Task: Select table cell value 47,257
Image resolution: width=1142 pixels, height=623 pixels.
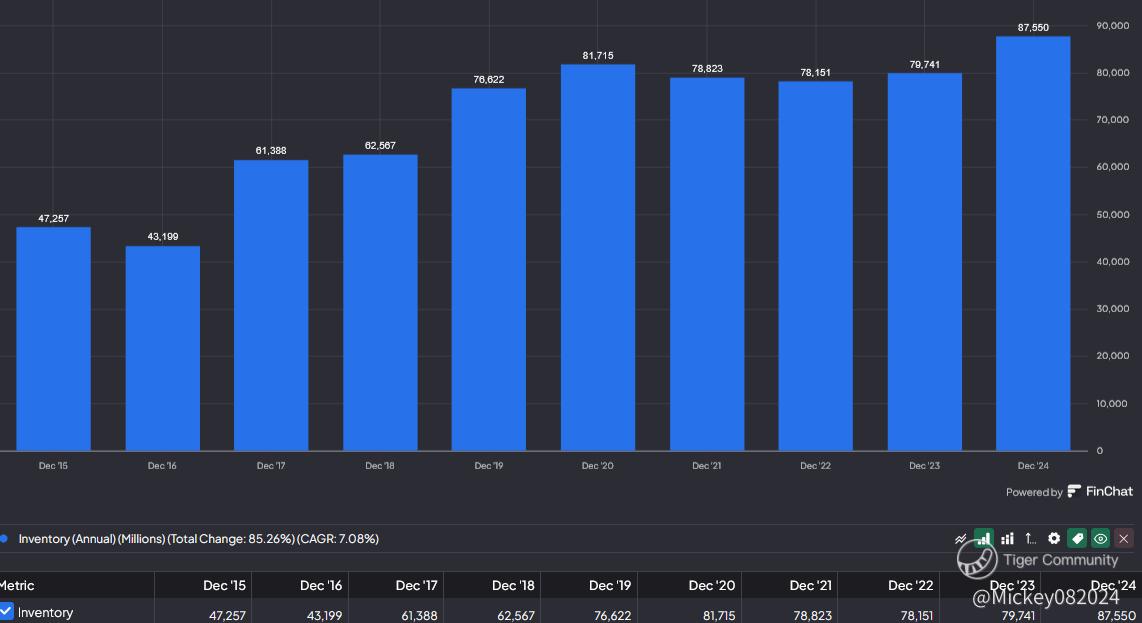Action: (x=227, y=616)
